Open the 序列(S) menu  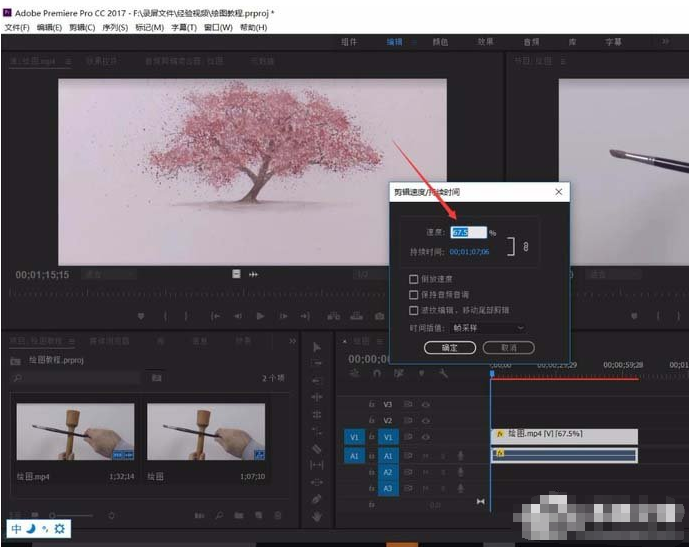(x=115, y=27)
